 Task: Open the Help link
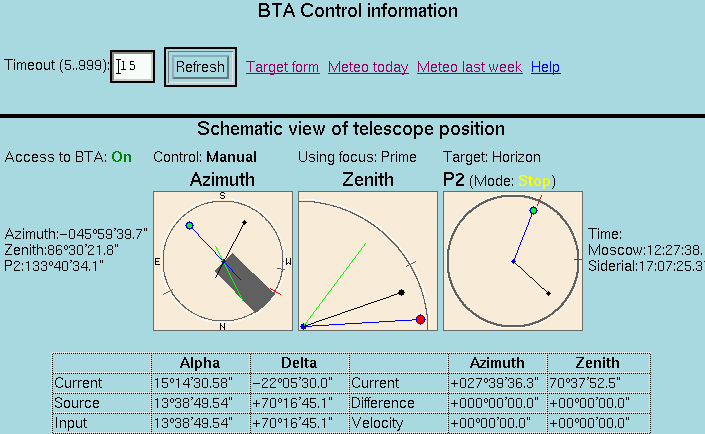click(x=545, y=67)
